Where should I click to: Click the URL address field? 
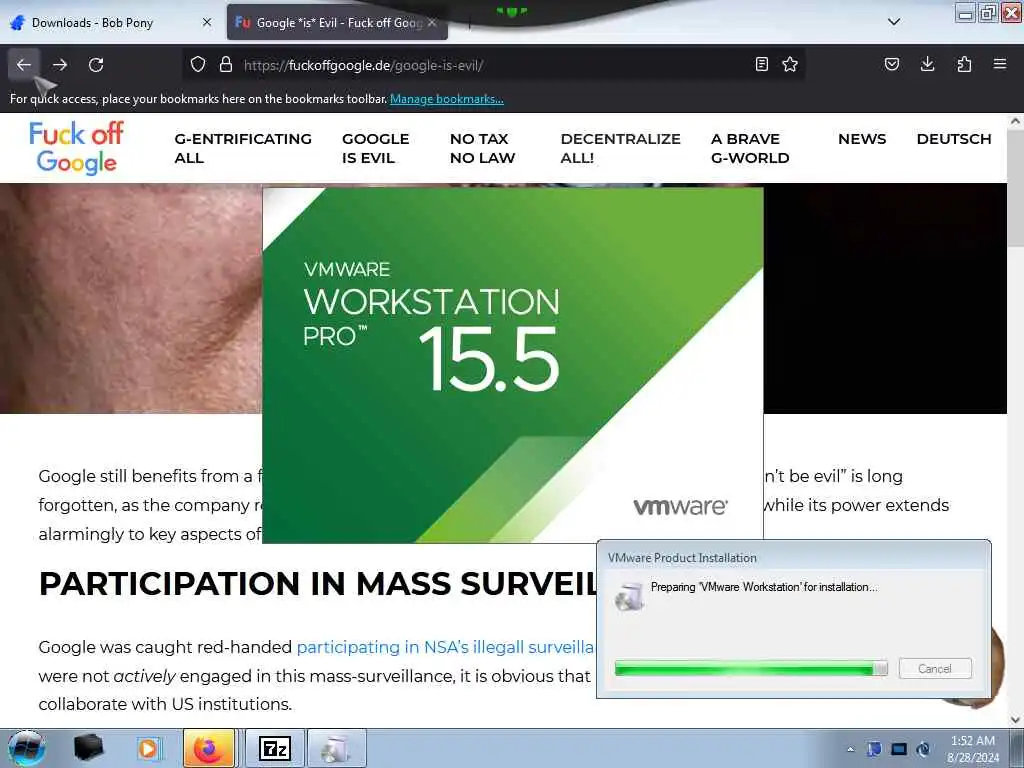tap(493, 65)
